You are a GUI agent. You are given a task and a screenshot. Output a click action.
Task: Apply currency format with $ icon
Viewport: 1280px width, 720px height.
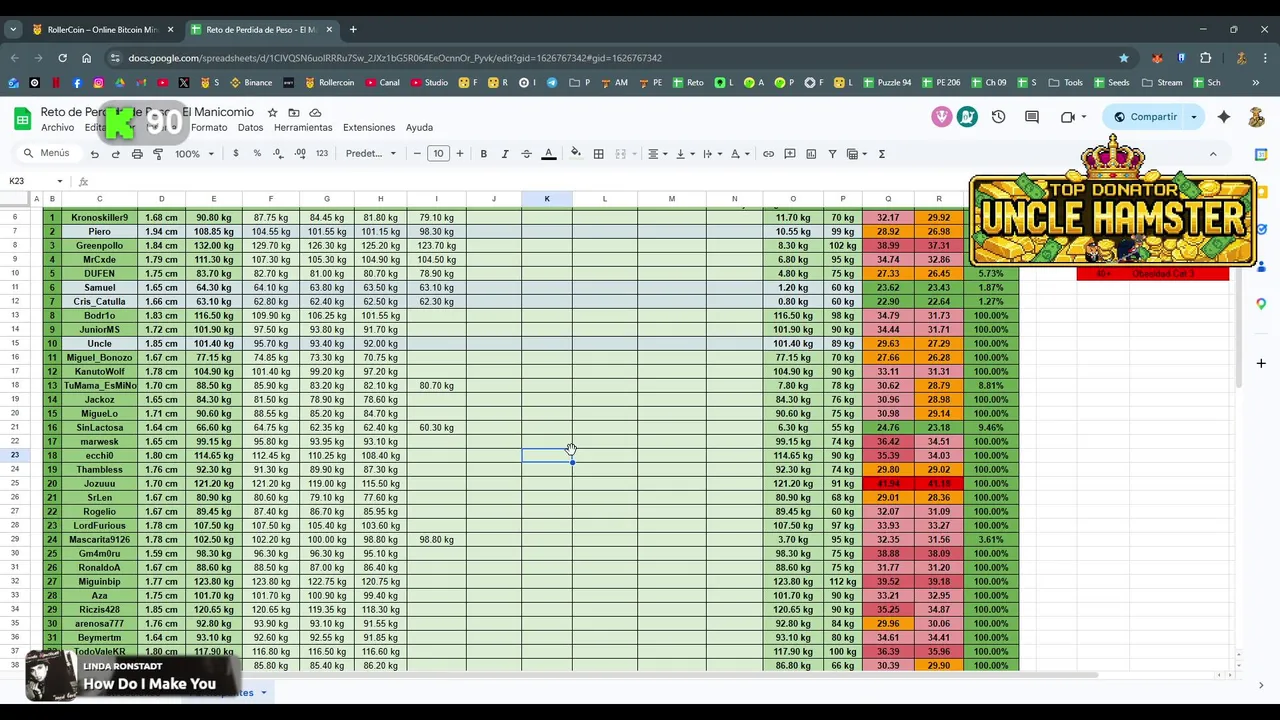coord(236,154)
